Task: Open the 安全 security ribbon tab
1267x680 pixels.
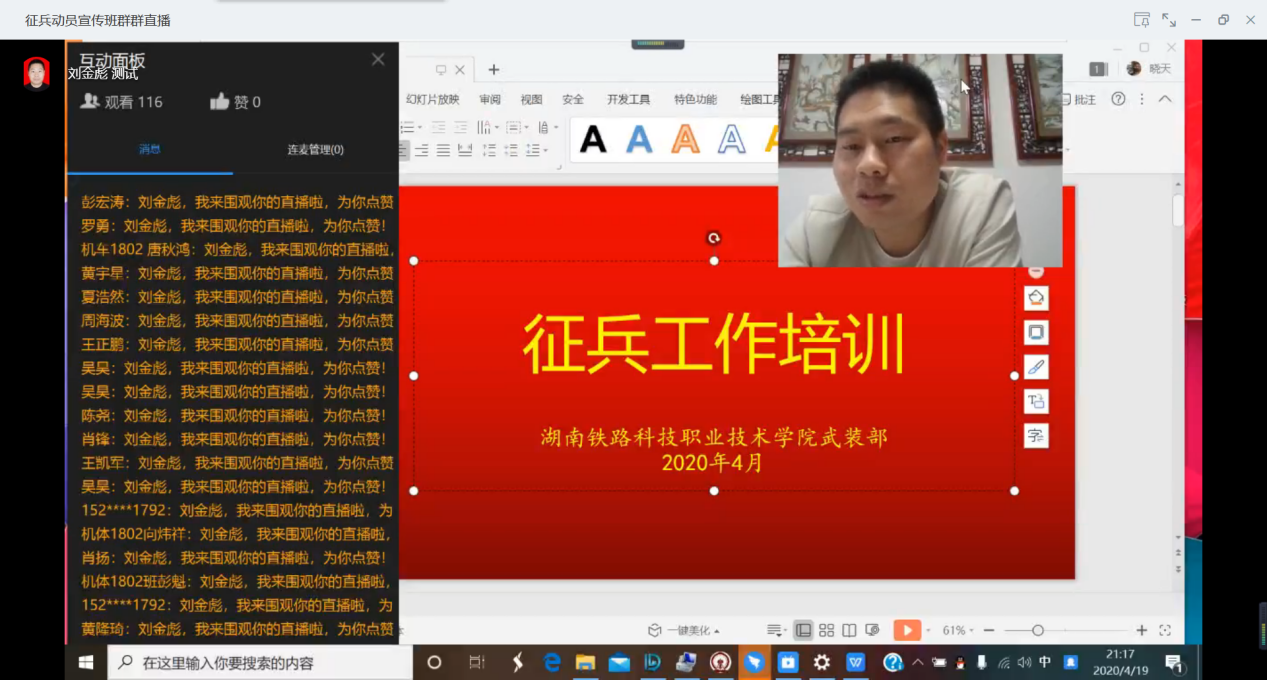Action: pos(573,100)
